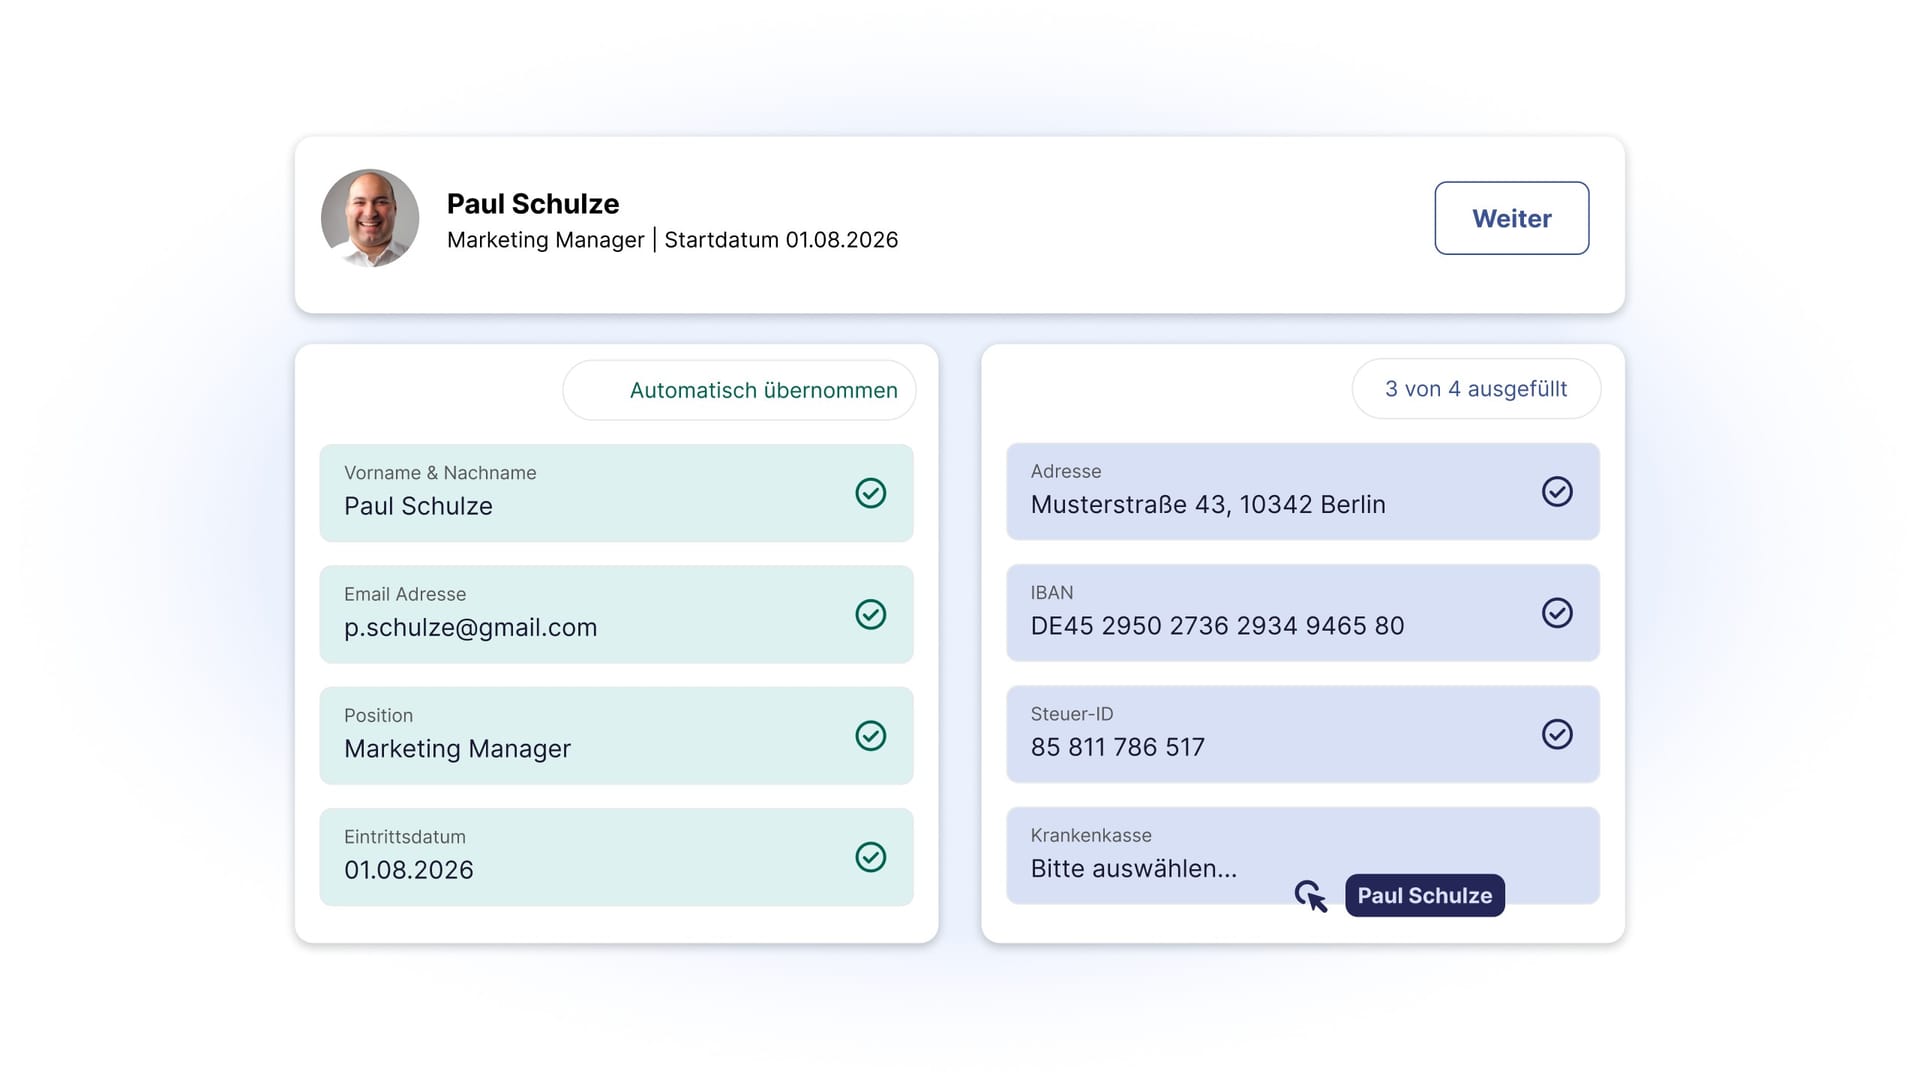The width and height of the screenshot is (1920, 1080).
Task: Click the 'Paul Schulze' heading in the header card
Action: coord(533,204)
